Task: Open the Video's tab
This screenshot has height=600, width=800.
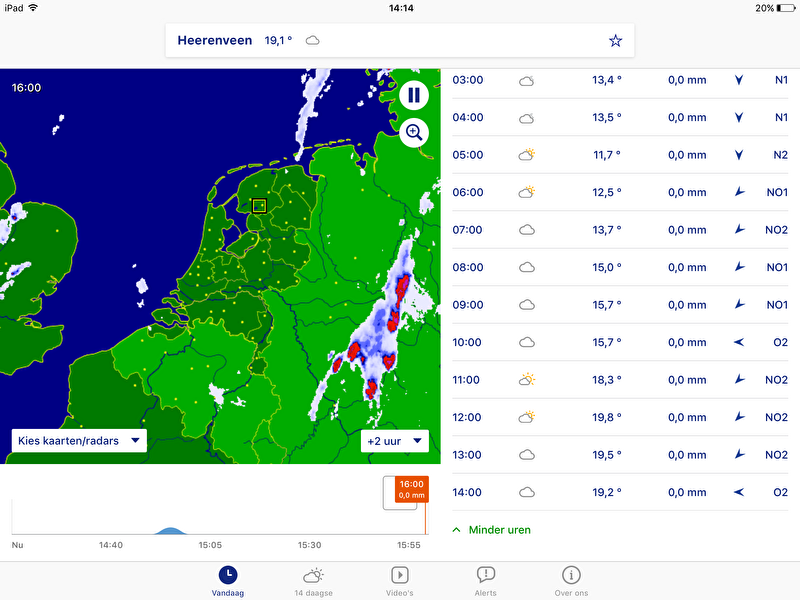Action: 400,580
